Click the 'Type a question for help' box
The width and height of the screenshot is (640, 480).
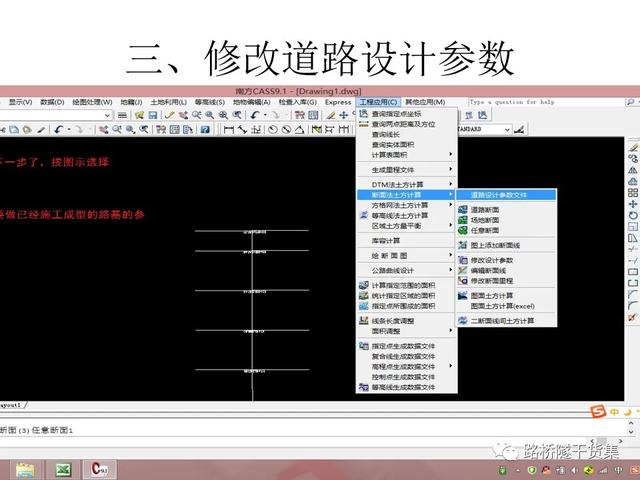(x=545, y=102)
